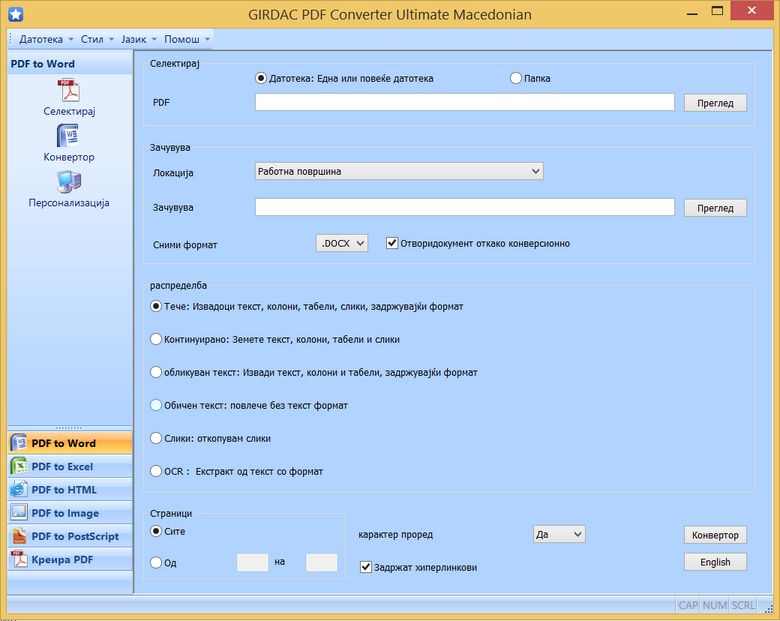
Task: Open the карактер проред Да dropdown
Action: (559, 534)
